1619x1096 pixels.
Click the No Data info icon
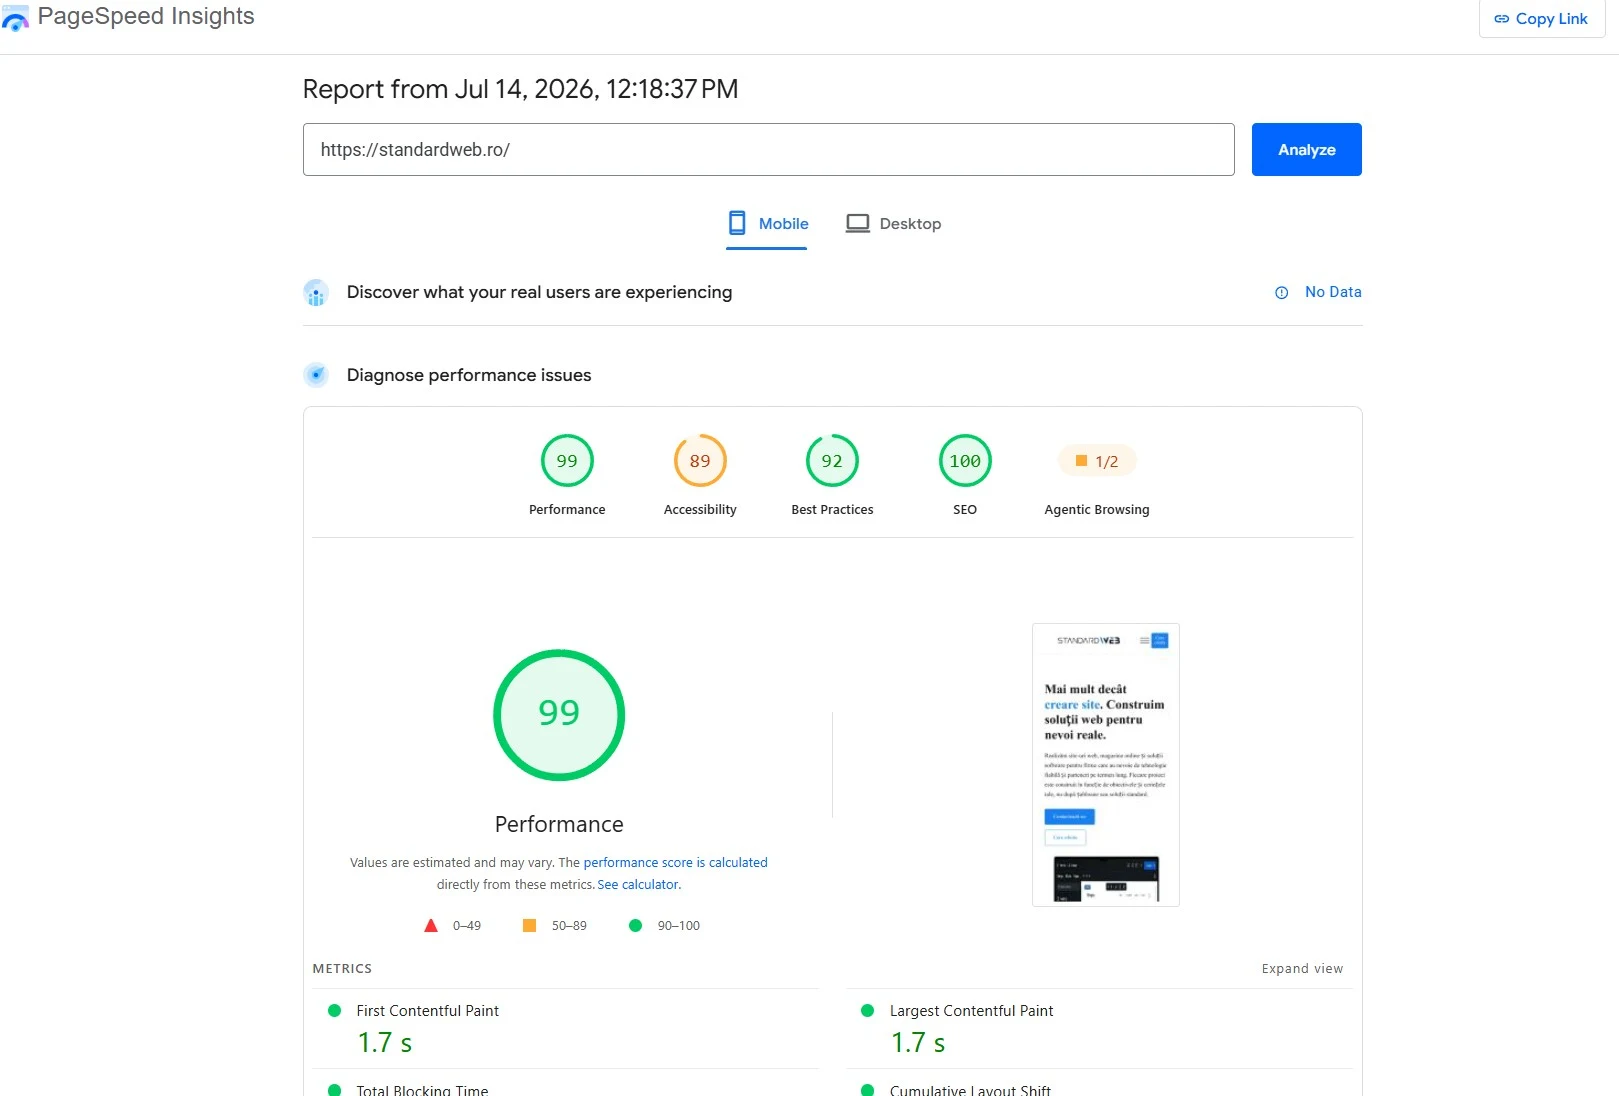(x=1281, y=293)
